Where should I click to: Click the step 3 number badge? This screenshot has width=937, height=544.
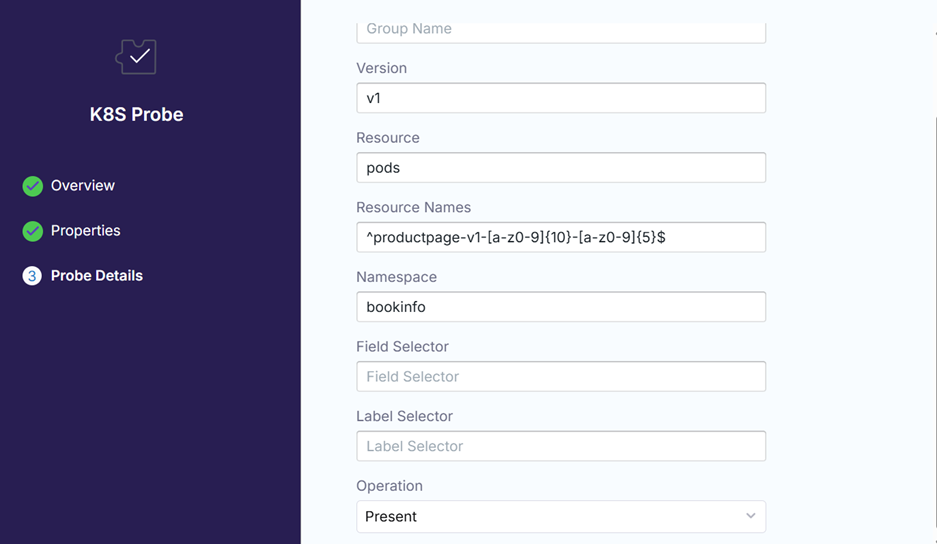point(32,276)
